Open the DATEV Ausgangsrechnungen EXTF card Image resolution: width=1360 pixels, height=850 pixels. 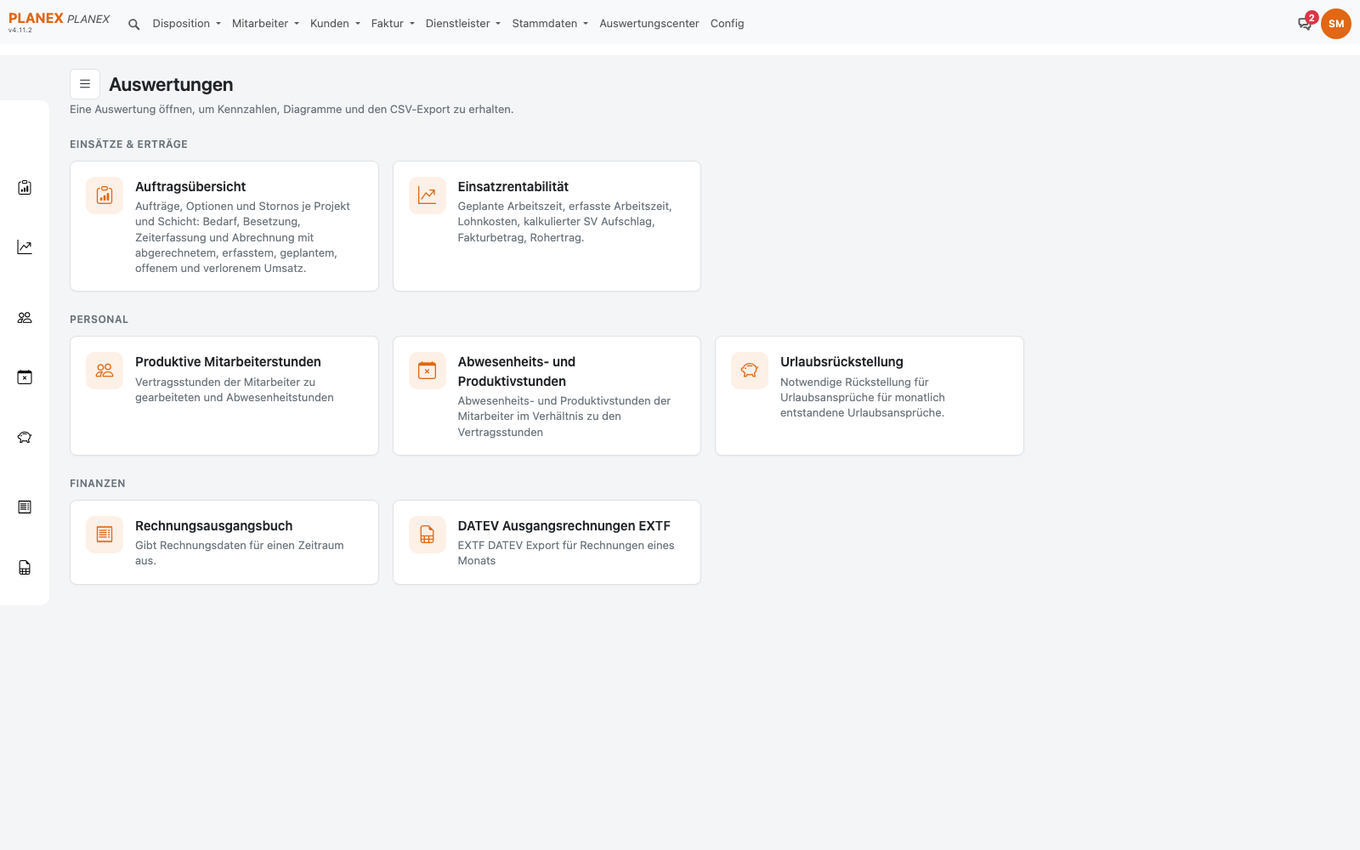[547, 542]
